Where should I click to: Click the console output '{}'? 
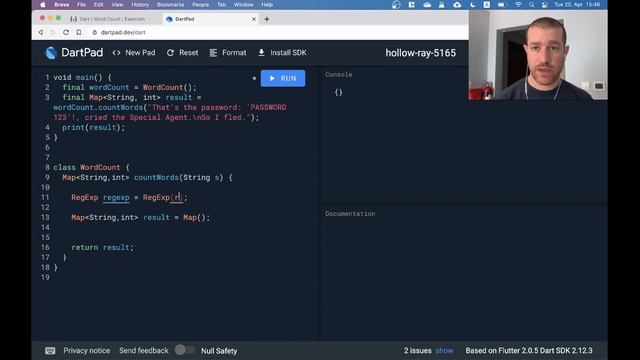coord(338,92)
